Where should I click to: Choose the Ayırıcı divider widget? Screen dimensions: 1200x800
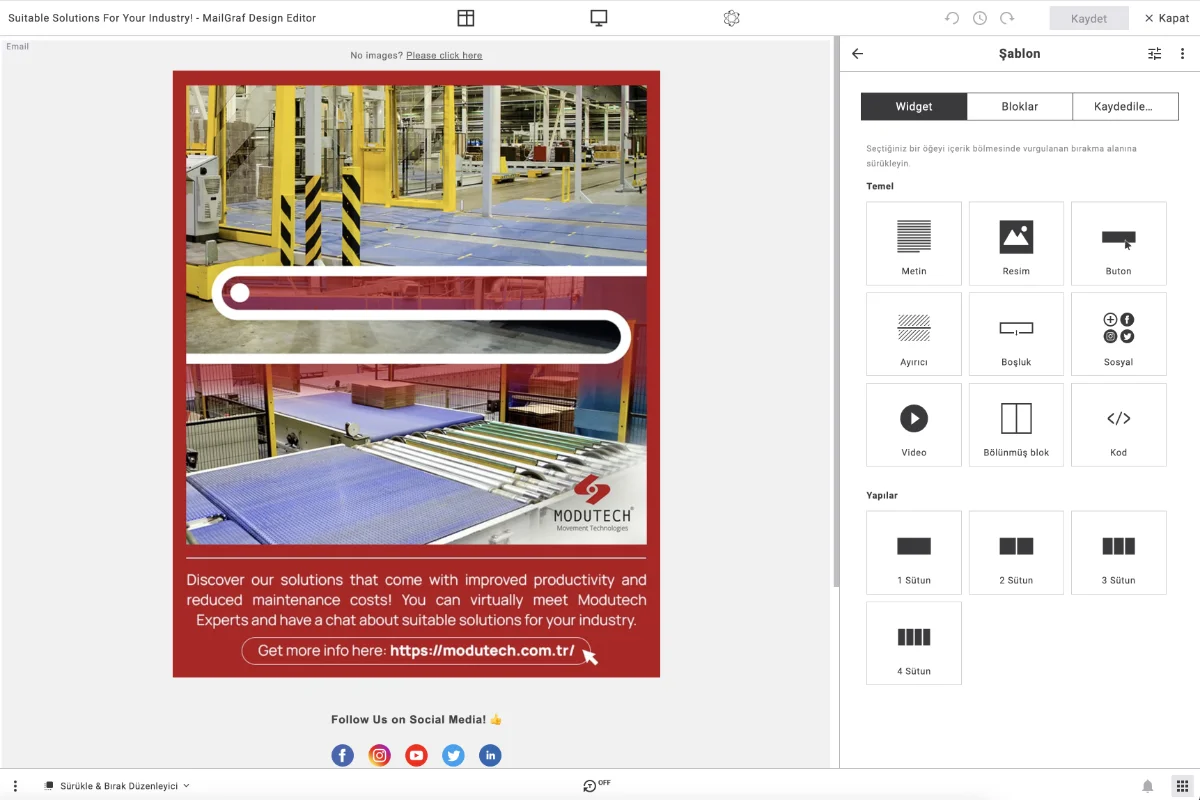point(914,334)
